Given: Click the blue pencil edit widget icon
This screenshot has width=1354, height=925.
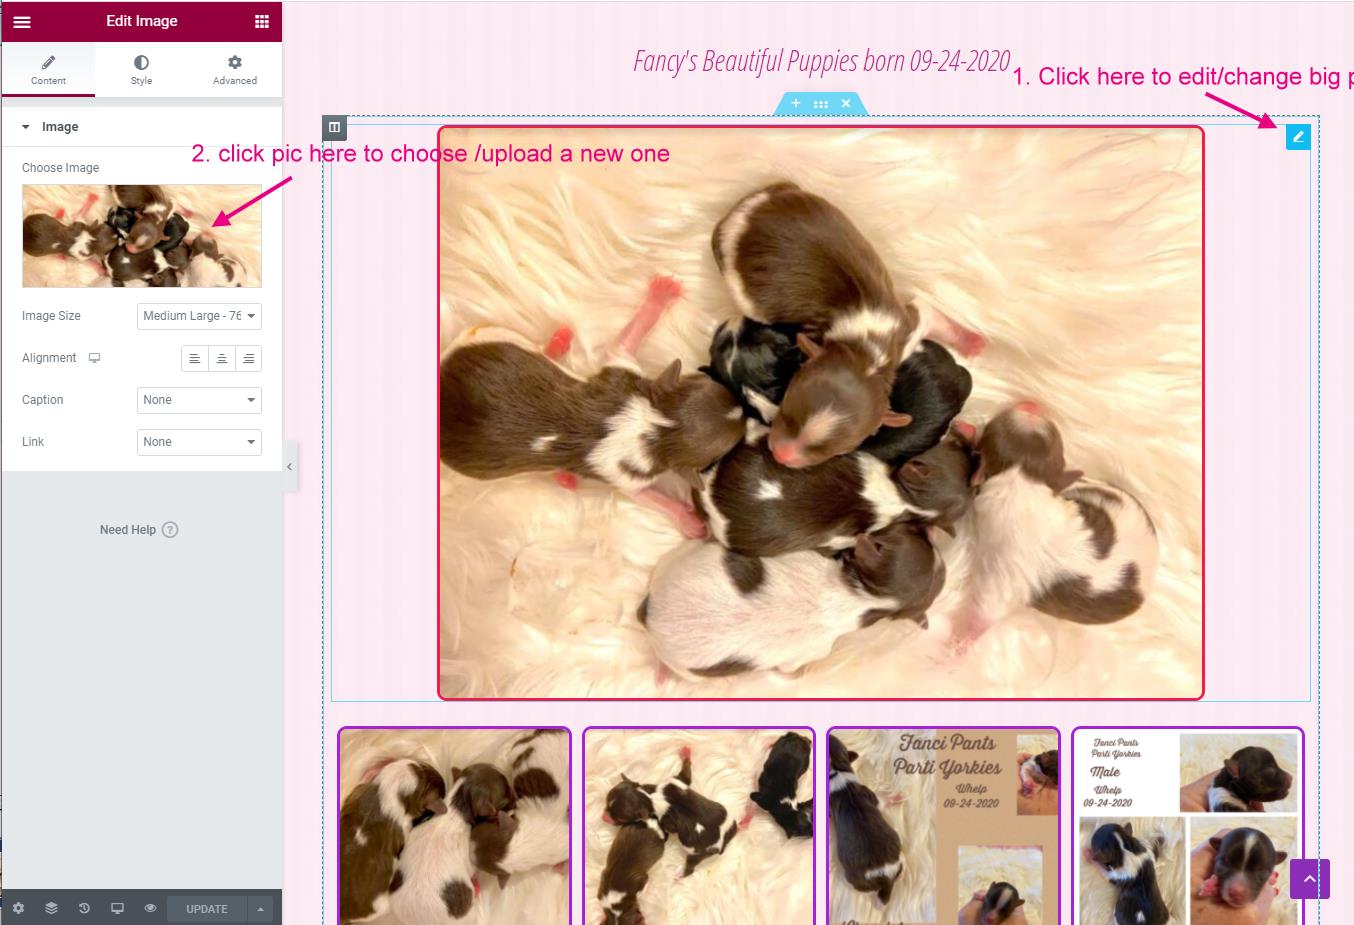Looking at the screenshot, I should click(1298, 137).
